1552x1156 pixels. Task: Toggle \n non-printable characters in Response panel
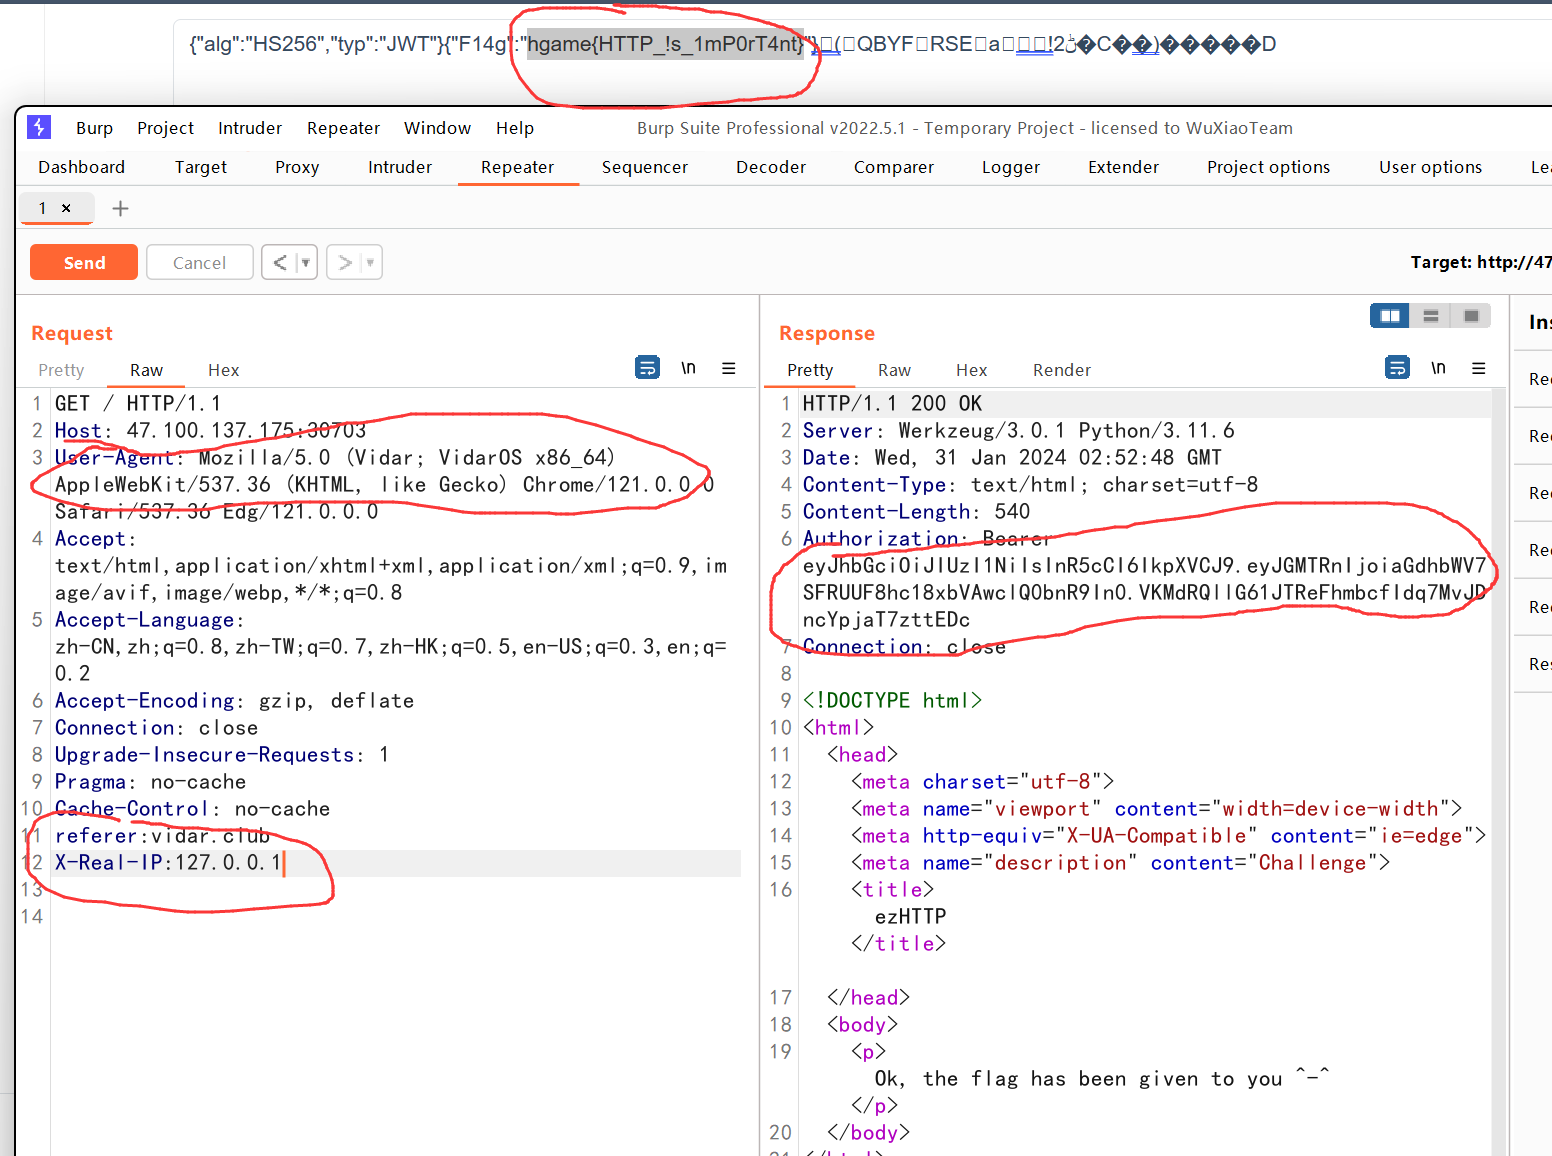pyautogui.click(x=1438, y=368)
